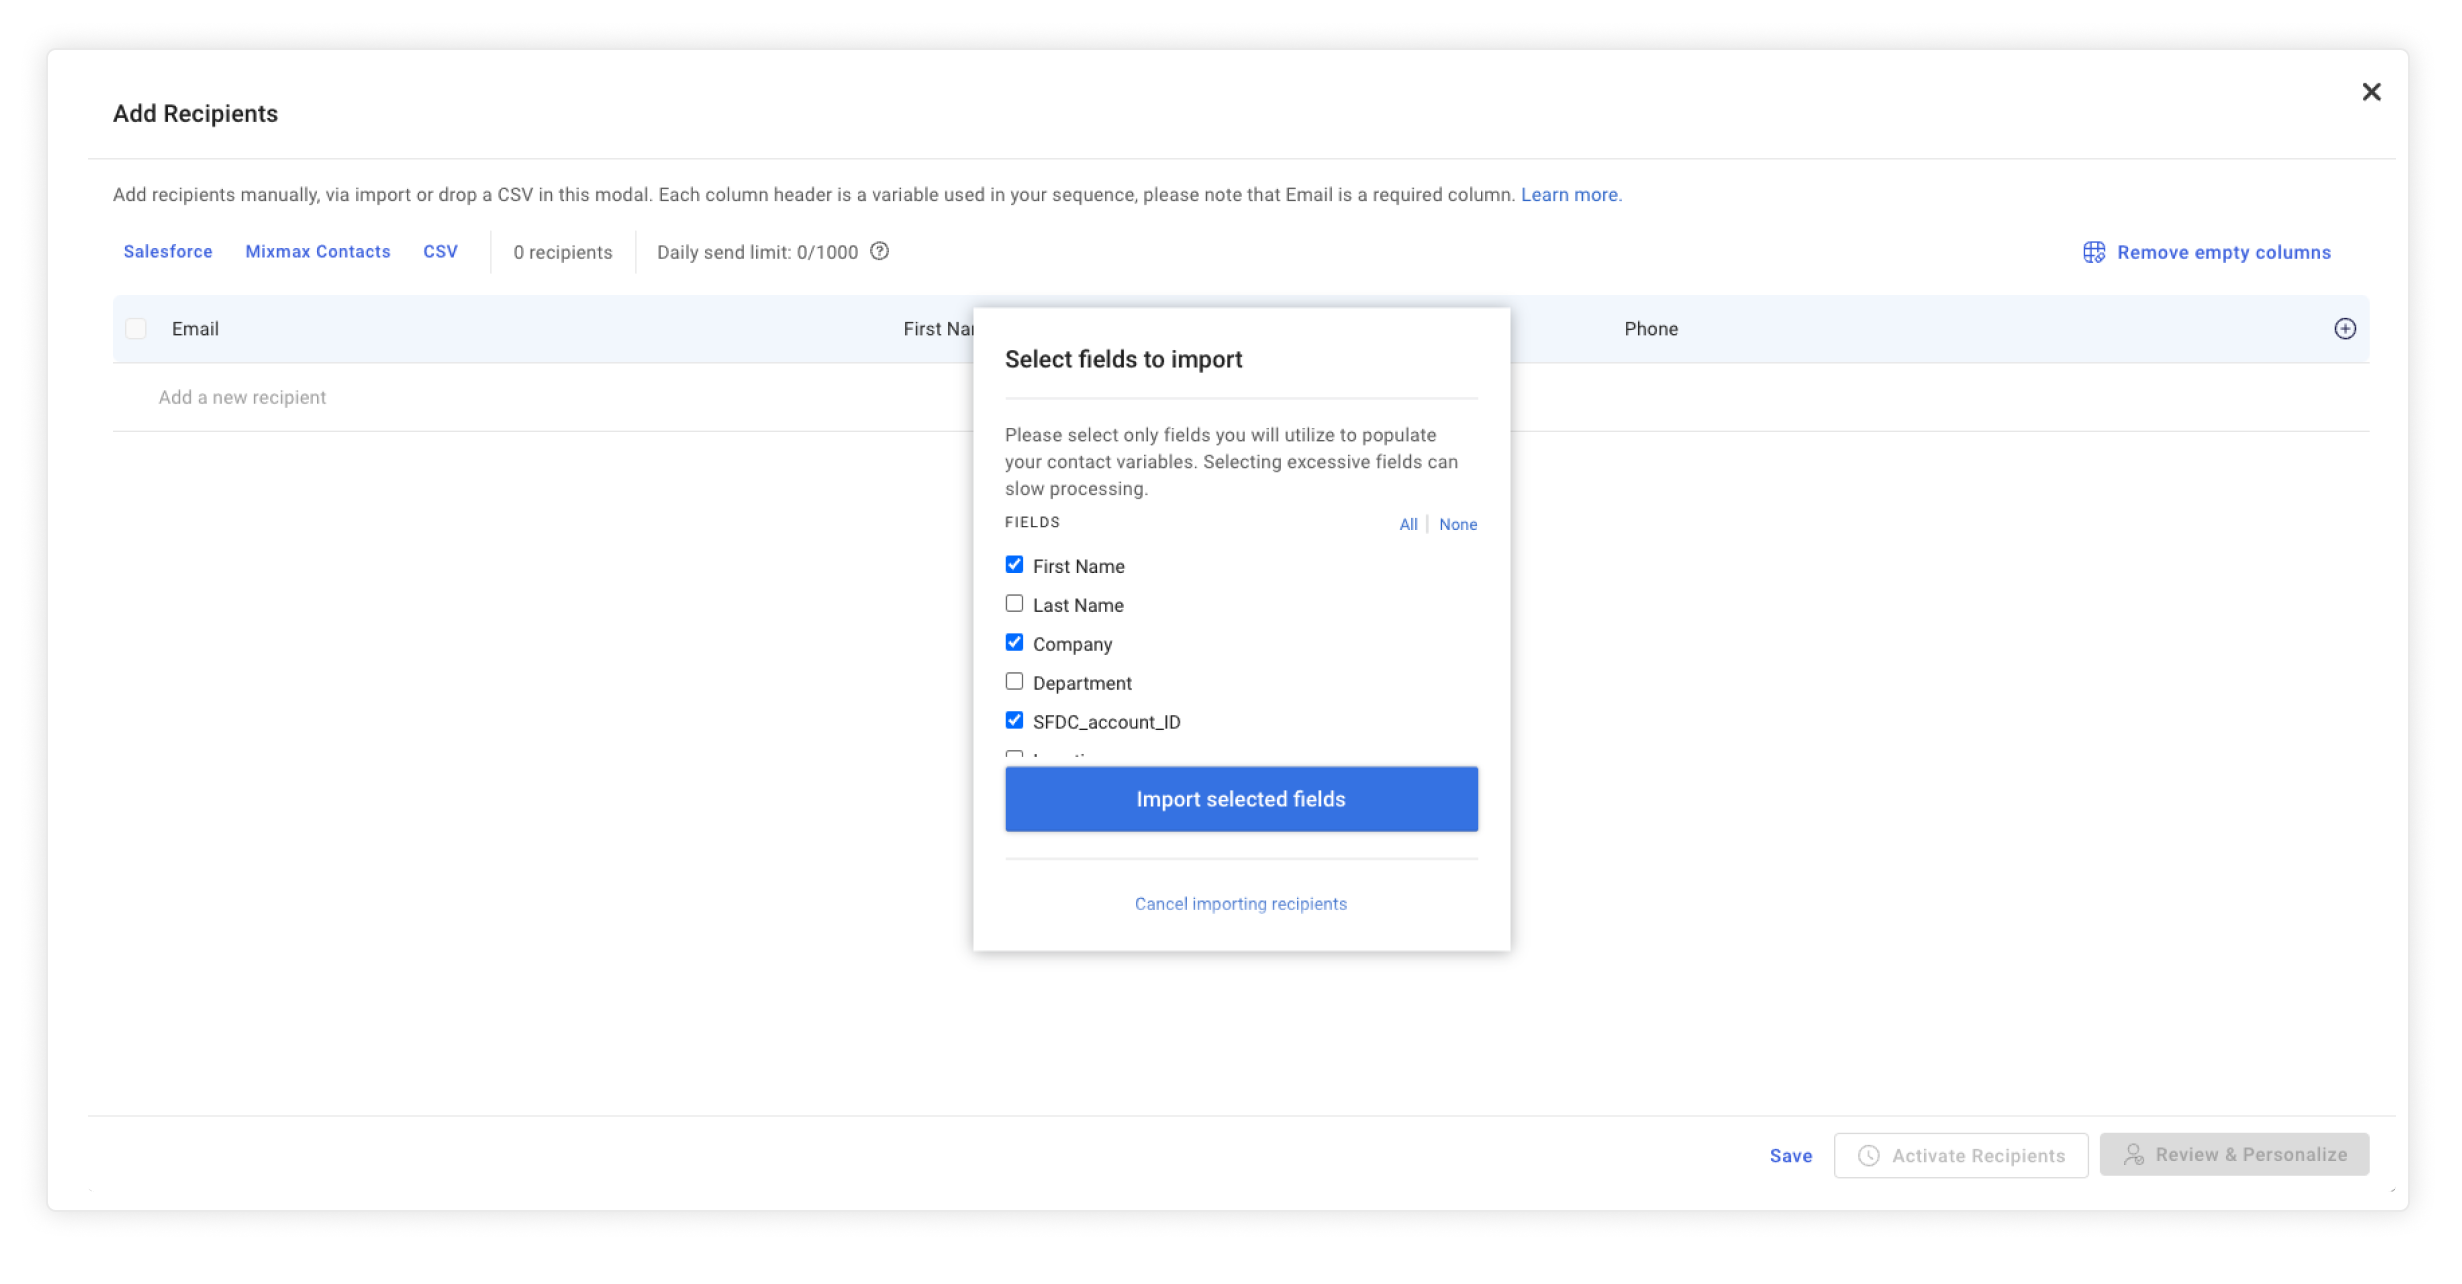Toggle the Department checkbox on
Viewport: 2462px width, 1284px height.
pos(1013,680)
